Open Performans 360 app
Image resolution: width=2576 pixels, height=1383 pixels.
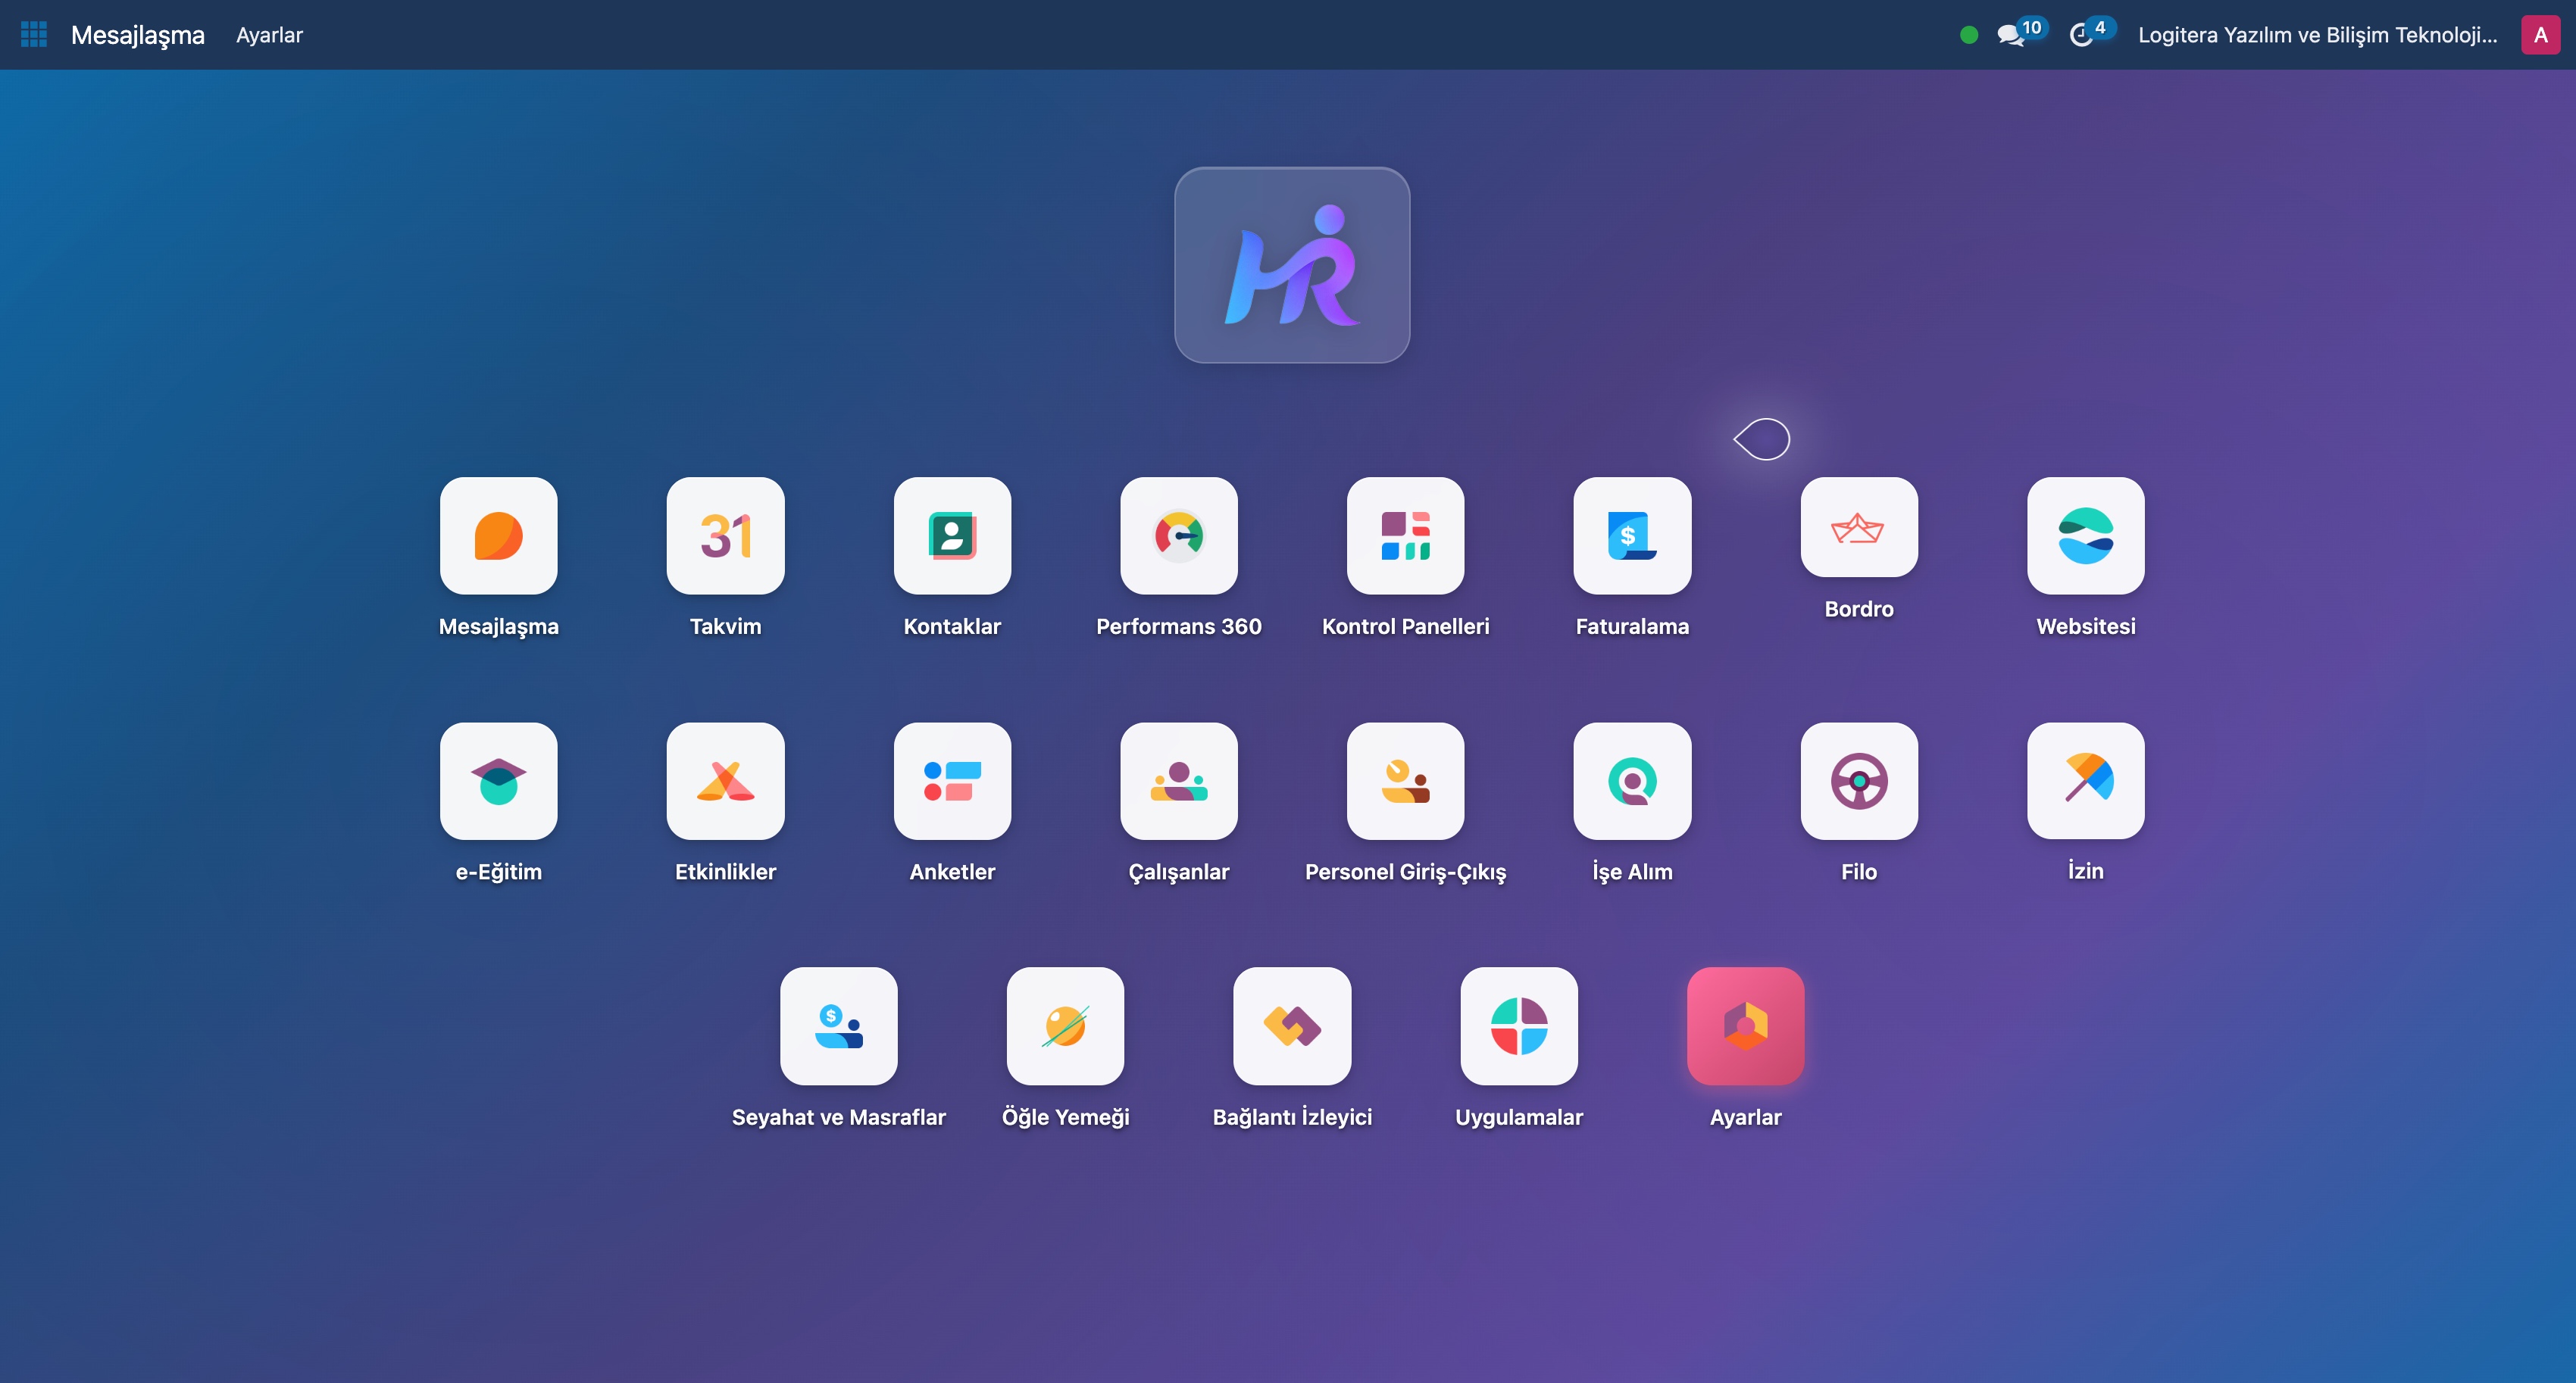pos(1179,536)
